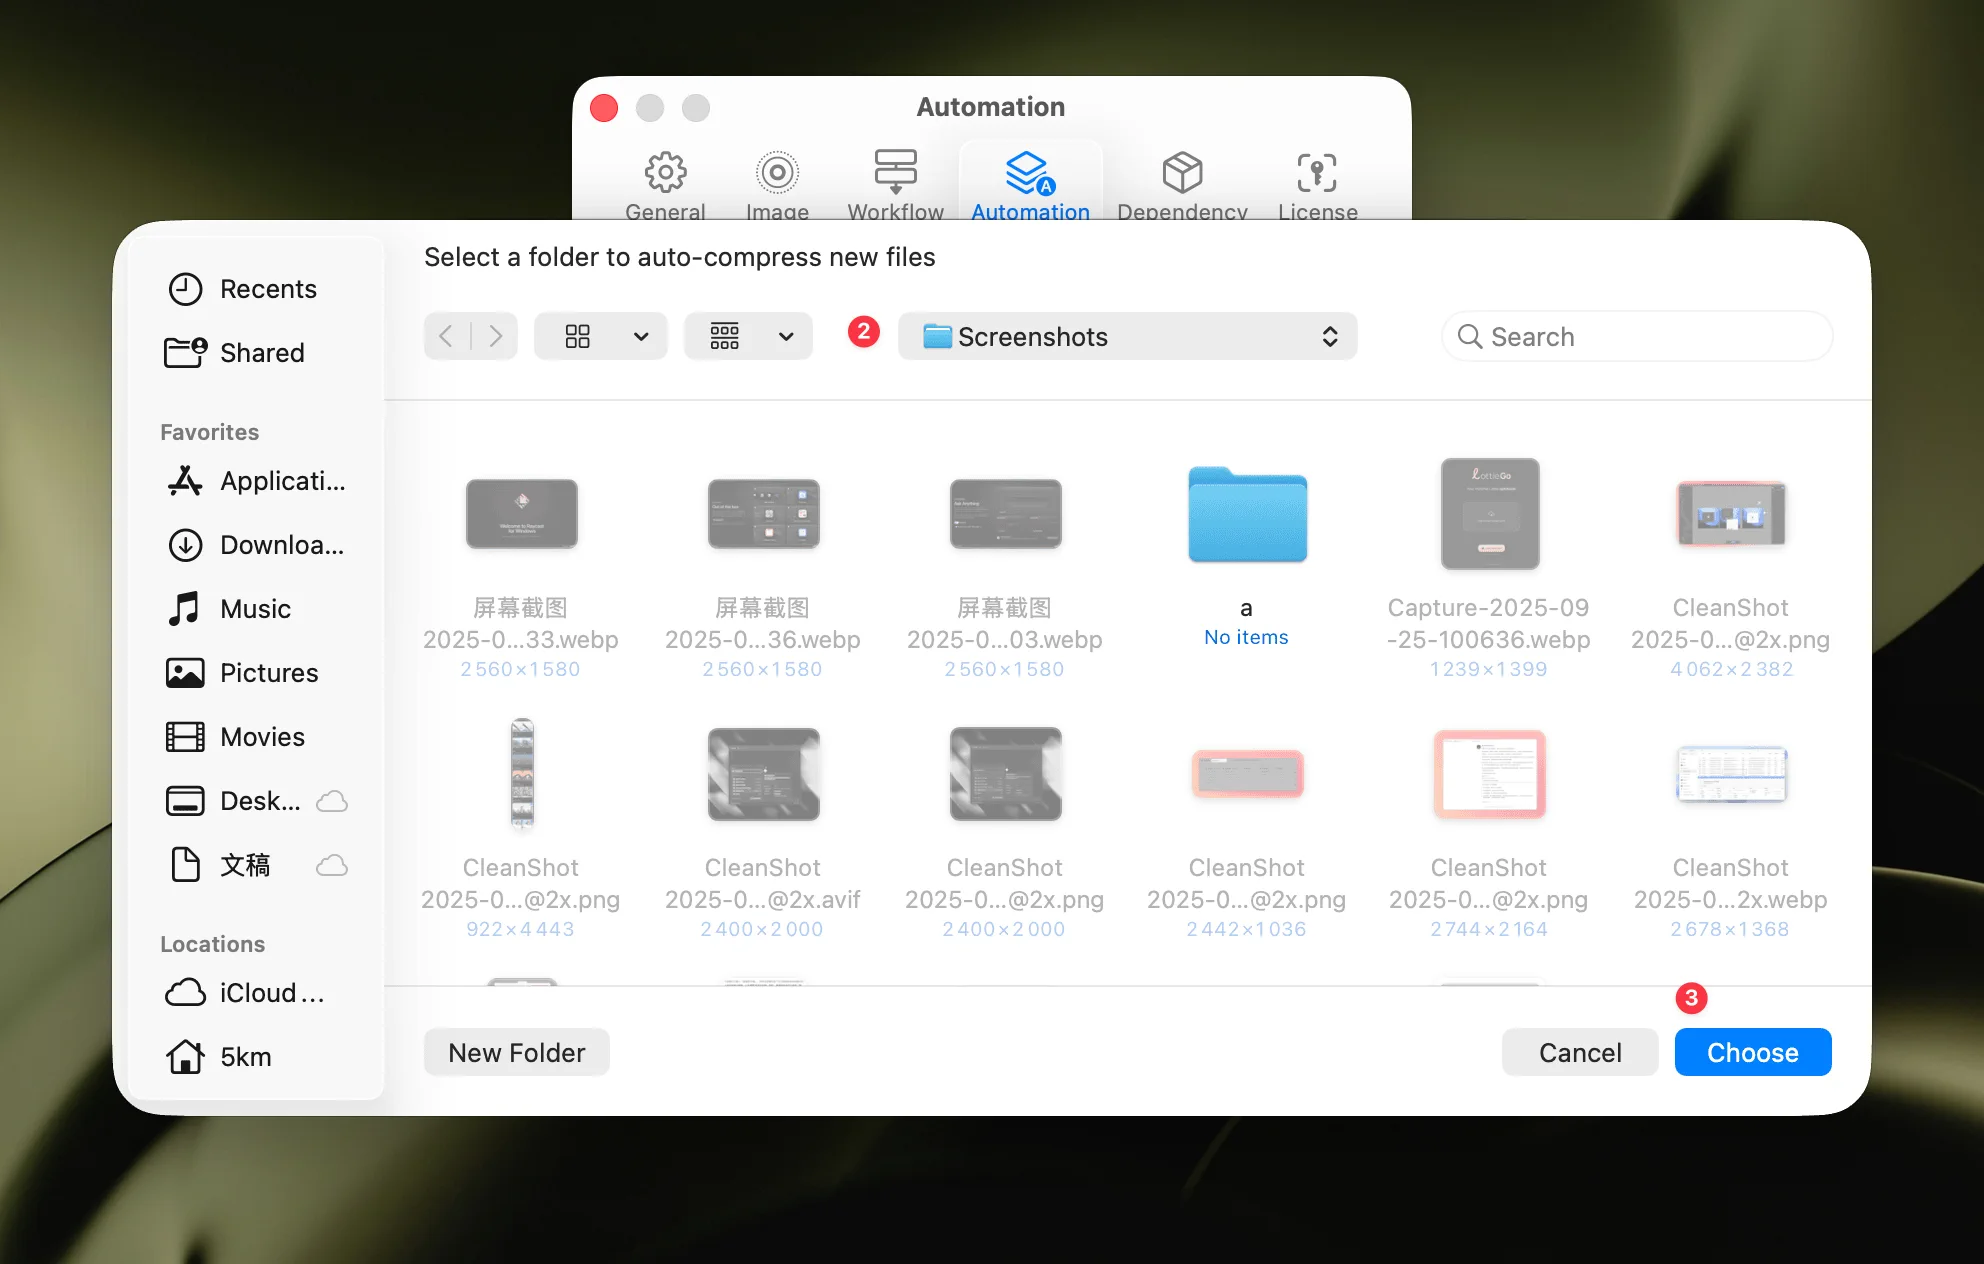The image size is (1984, 1264).
Task: Select iCloud Drive location
Action: tap(270, 993)
